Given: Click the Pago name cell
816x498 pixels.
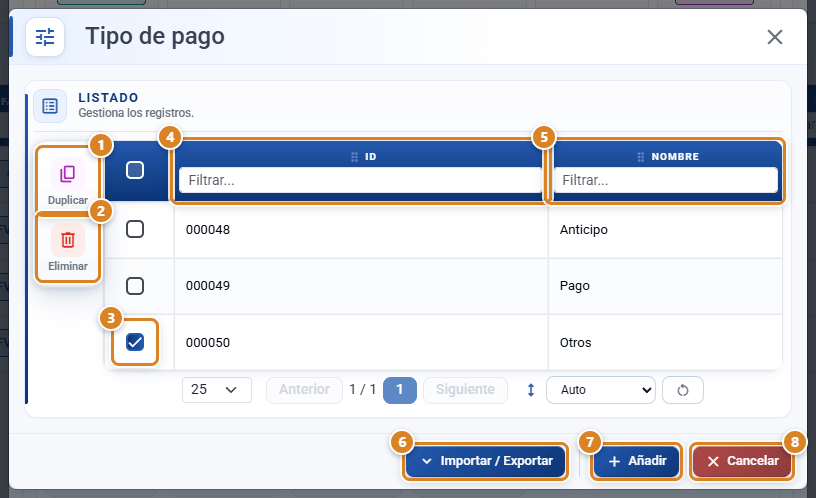Looking at the screenshot, I should (x=666, y=286).
